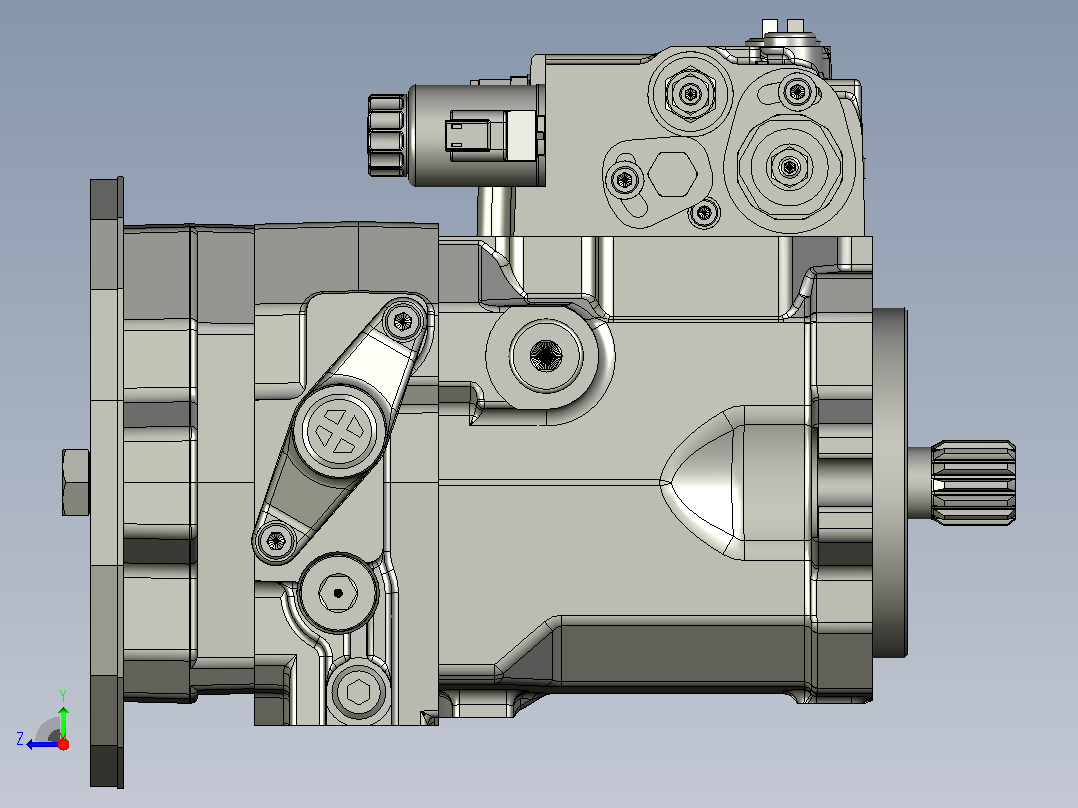
Task: Click the blue Z axis arrow of the triad
Action: coord(41,745)
